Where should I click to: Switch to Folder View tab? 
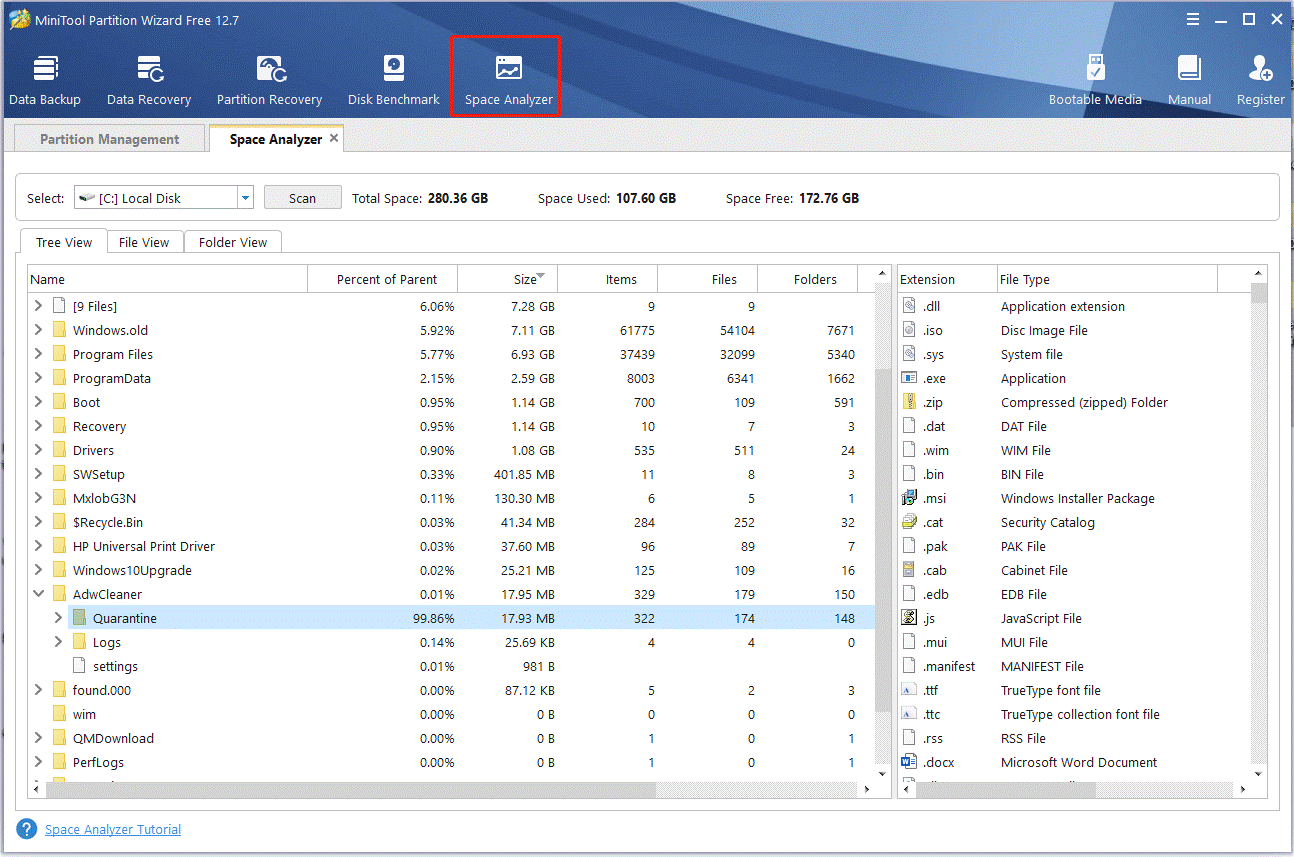[x=233, y=242]
